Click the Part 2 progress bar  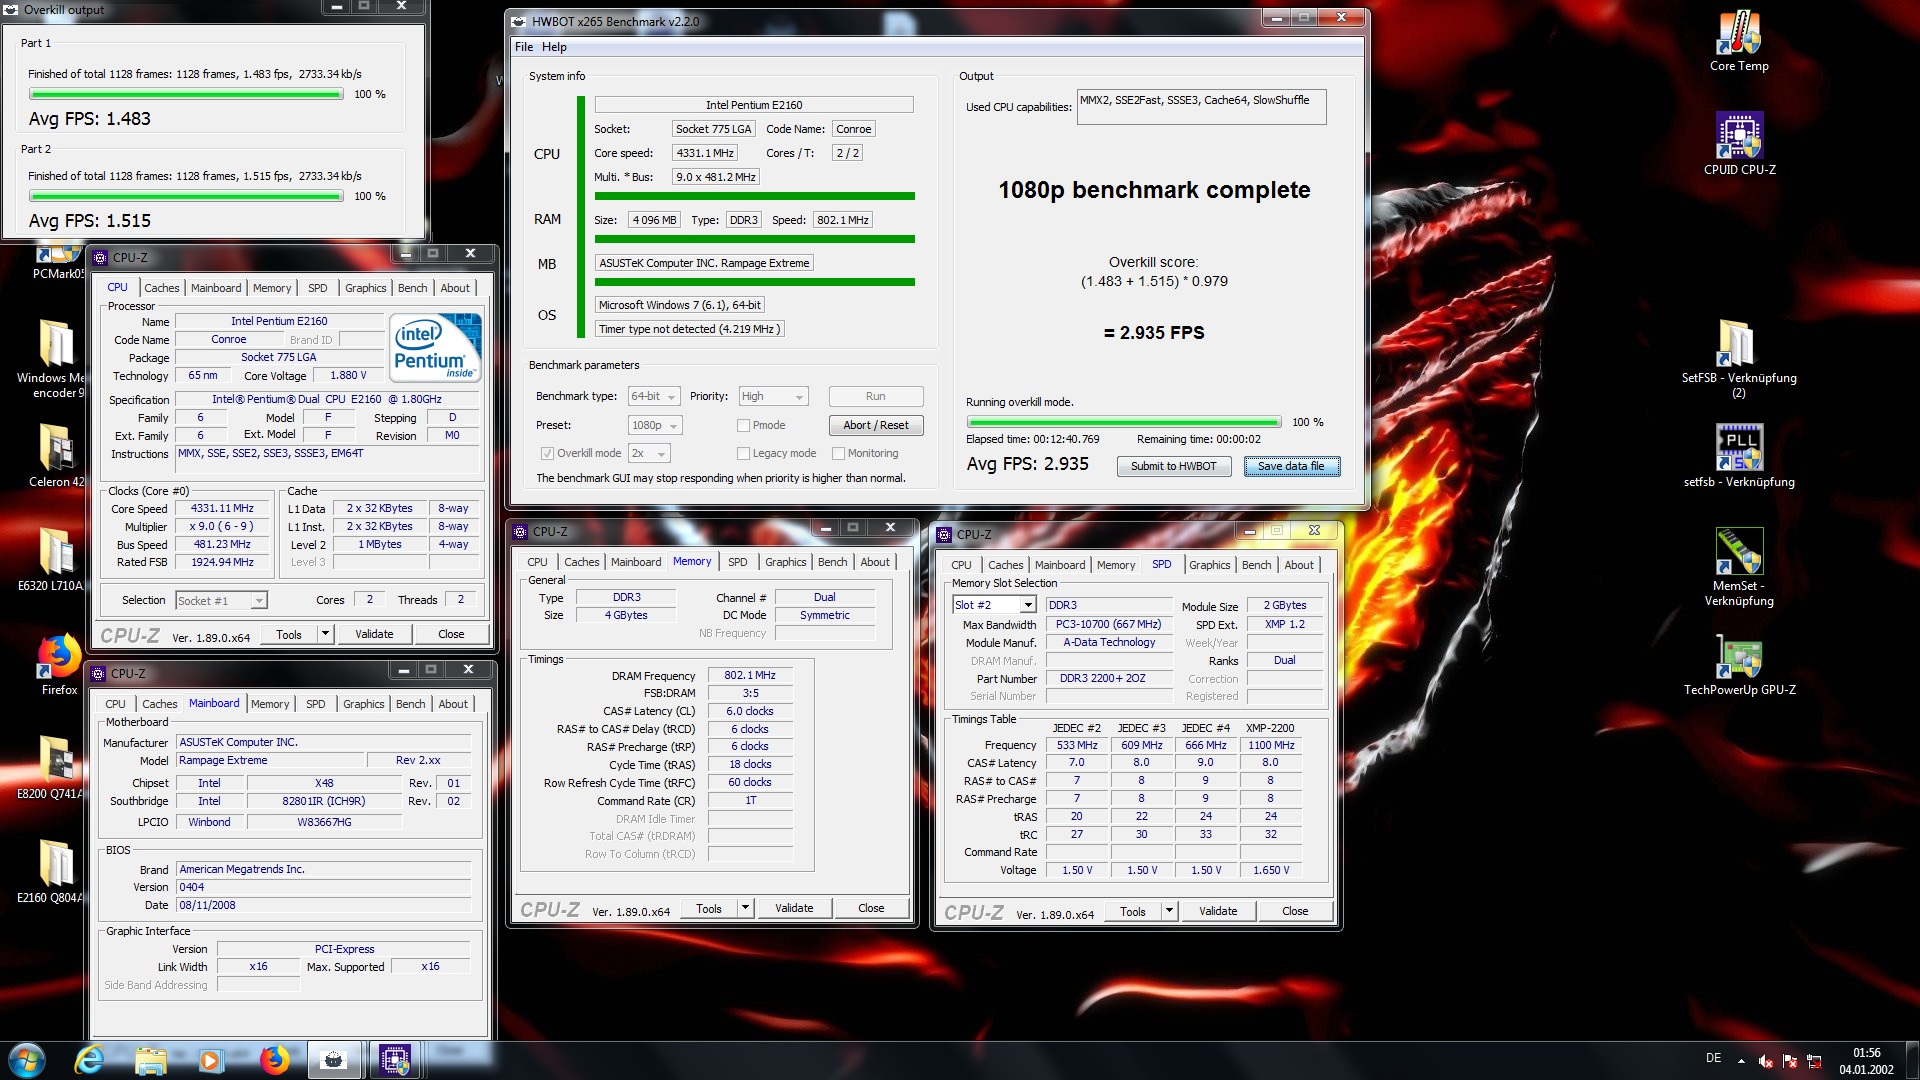tap(186, 196)
